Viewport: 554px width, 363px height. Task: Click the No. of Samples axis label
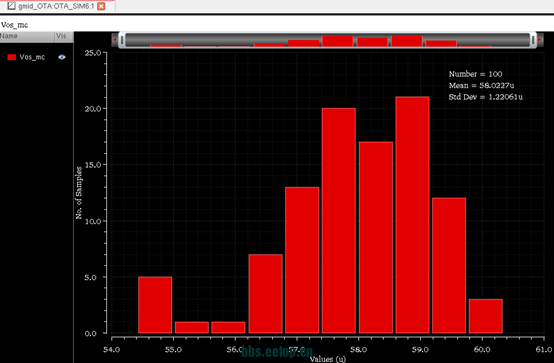point(79,193)
